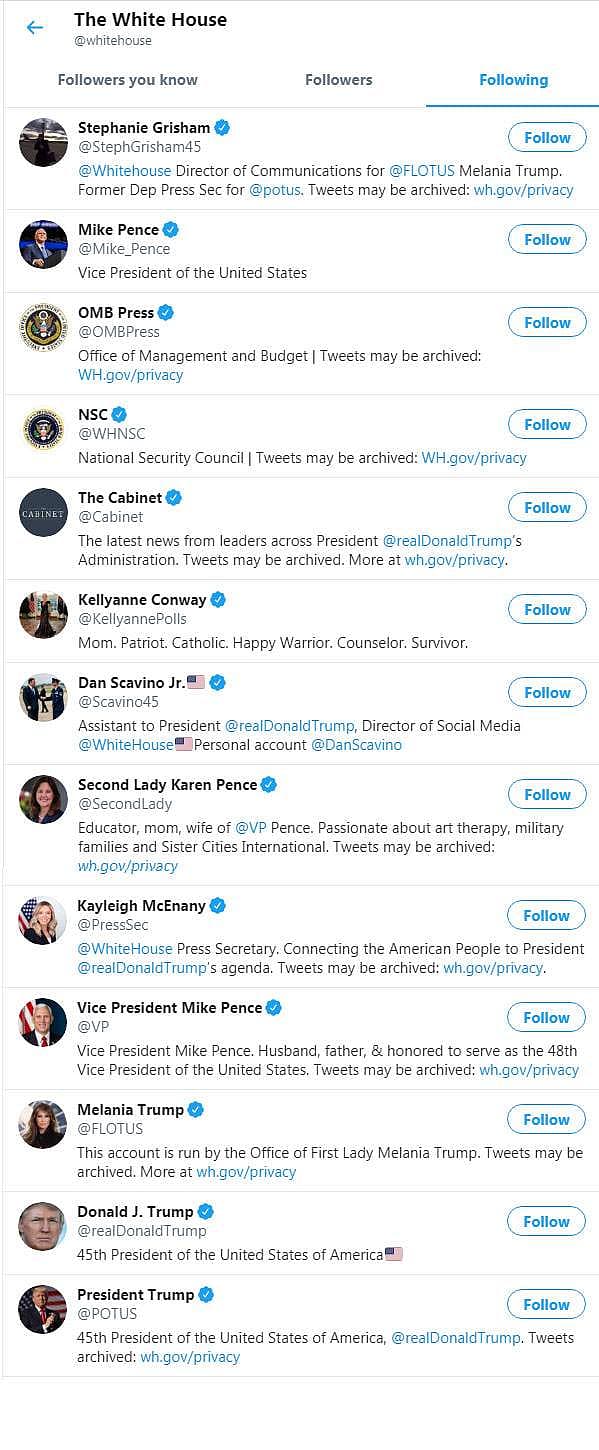Viewport: 599px width, 1450px height.
Task: Click NSC presidential seal avatar
Action: [43, 429]
